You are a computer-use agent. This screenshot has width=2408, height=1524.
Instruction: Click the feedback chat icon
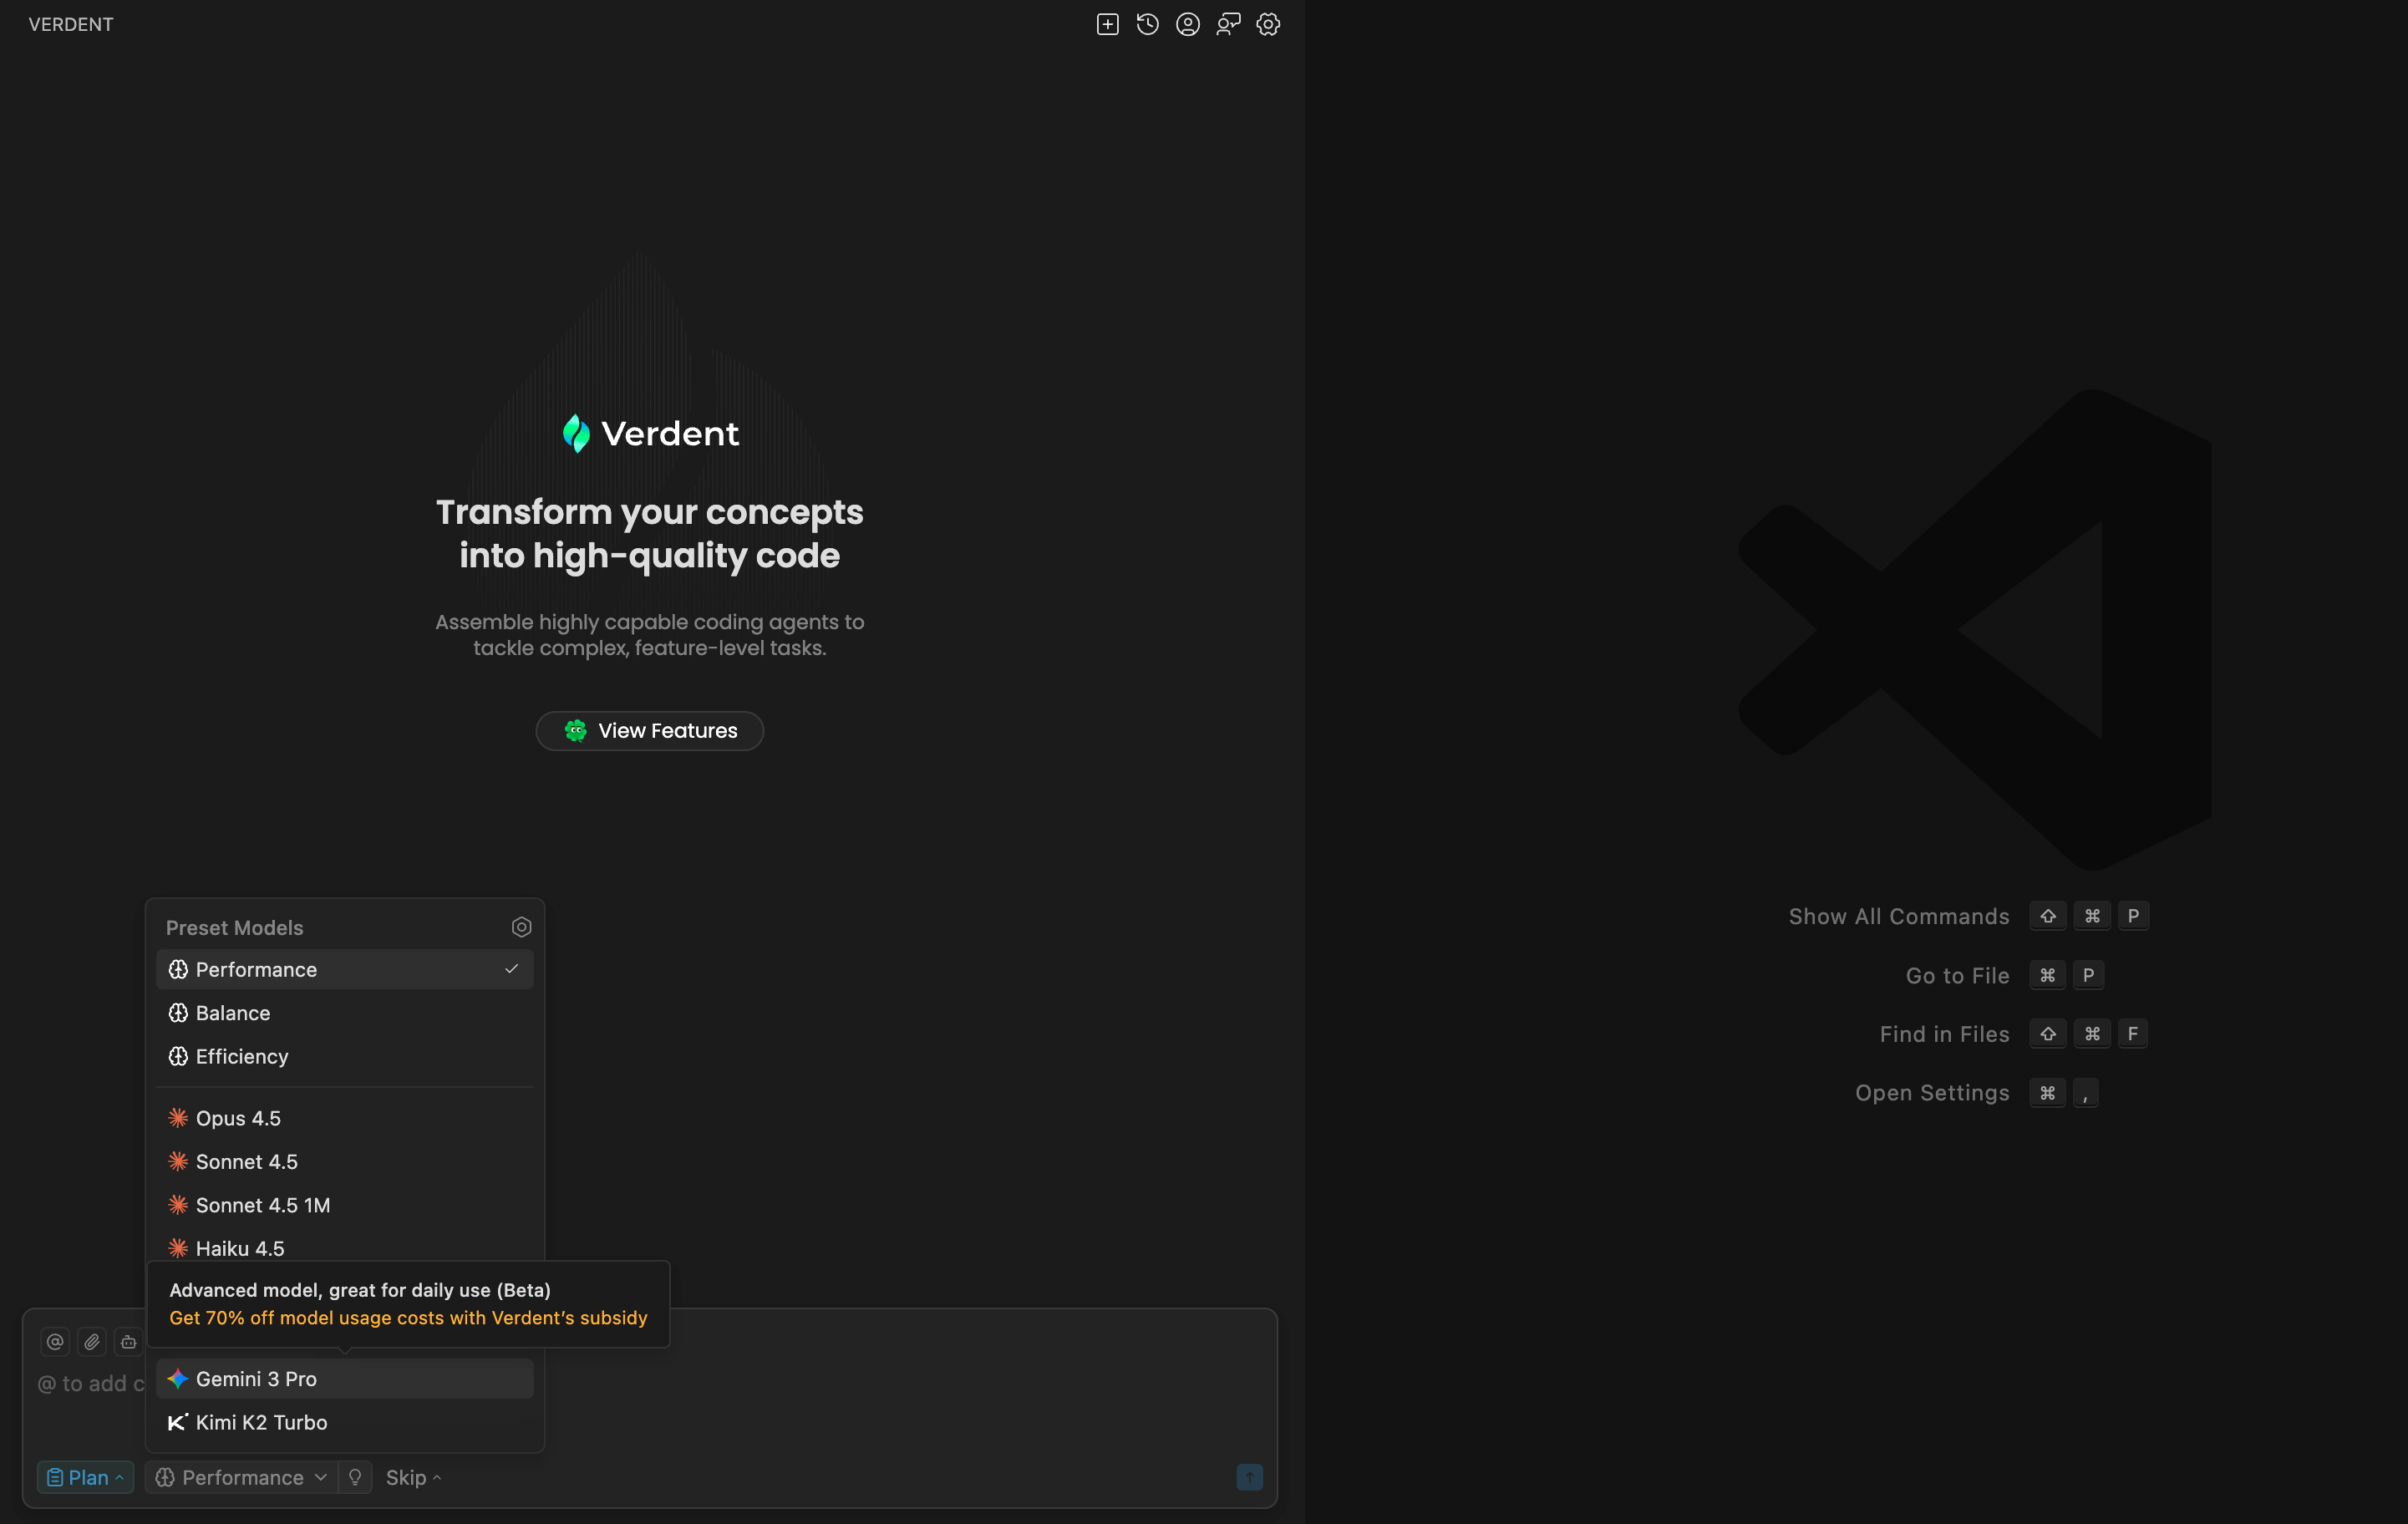point(1228,24)
